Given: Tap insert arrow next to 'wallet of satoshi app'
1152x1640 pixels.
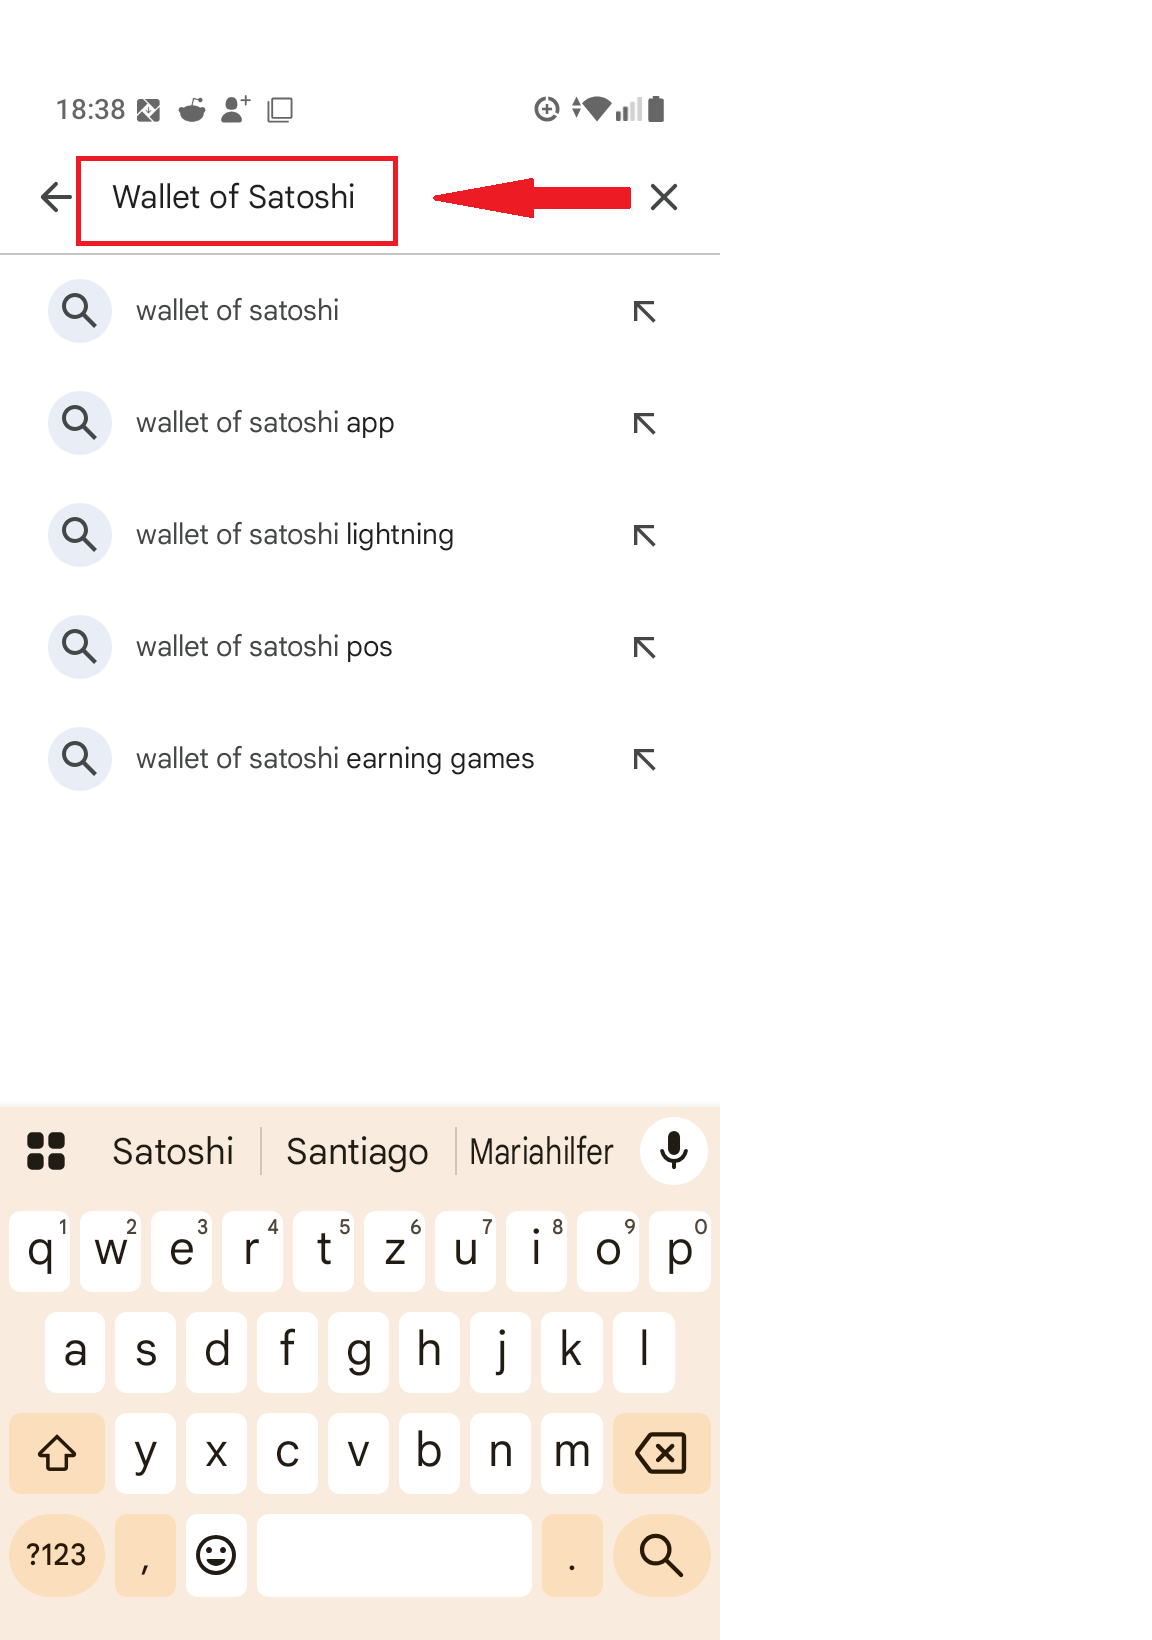Looking at the screenshot, I should click(x=644, y=424).
